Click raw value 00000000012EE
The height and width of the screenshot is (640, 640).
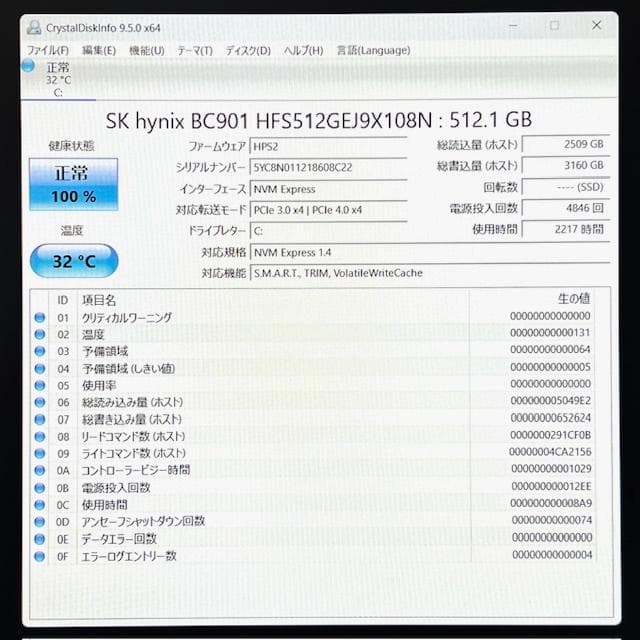point(551,486)
